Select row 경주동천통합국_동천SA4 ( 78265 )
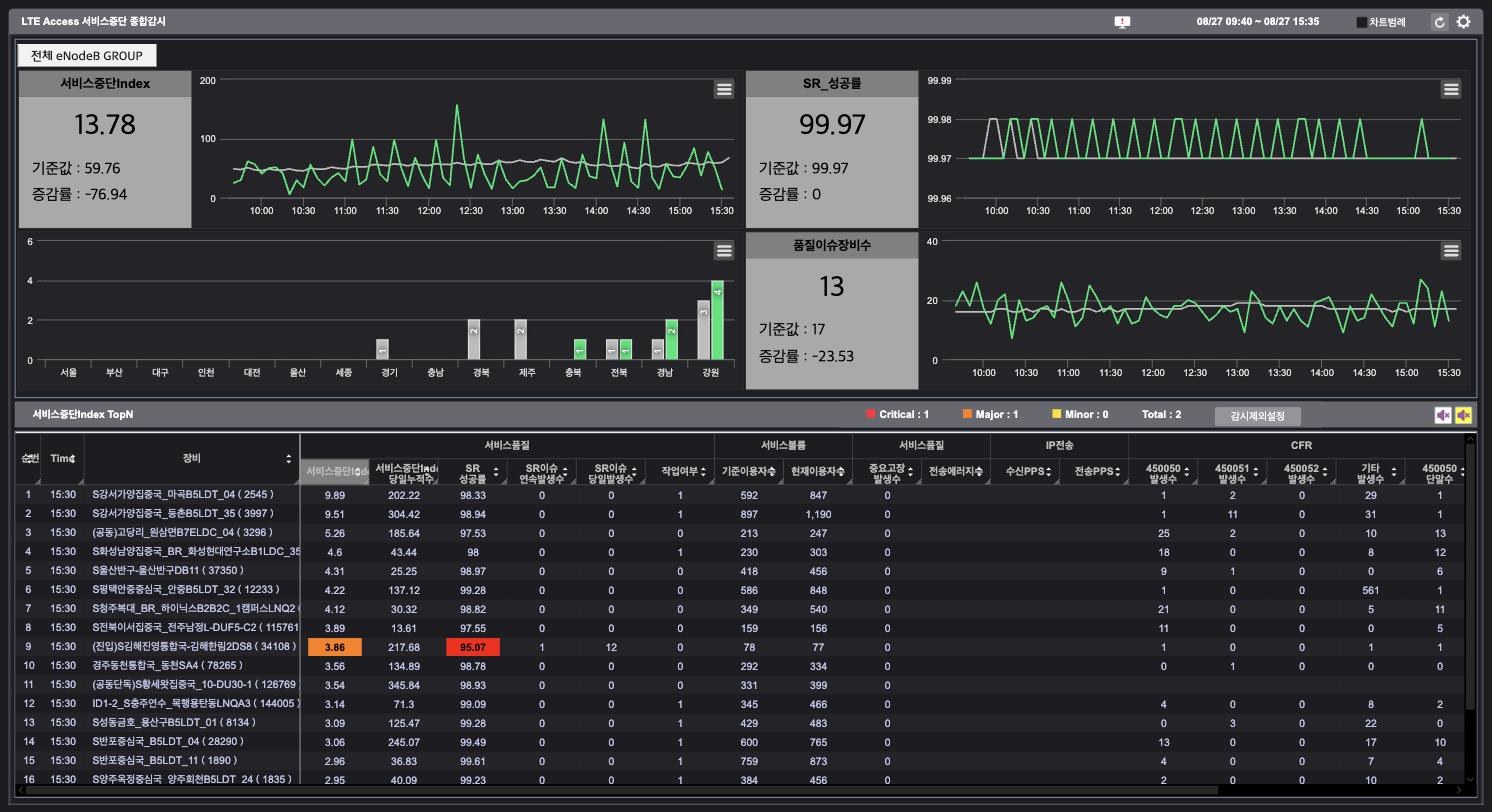This screenshot has width=1492, height=812. (740, 666)
